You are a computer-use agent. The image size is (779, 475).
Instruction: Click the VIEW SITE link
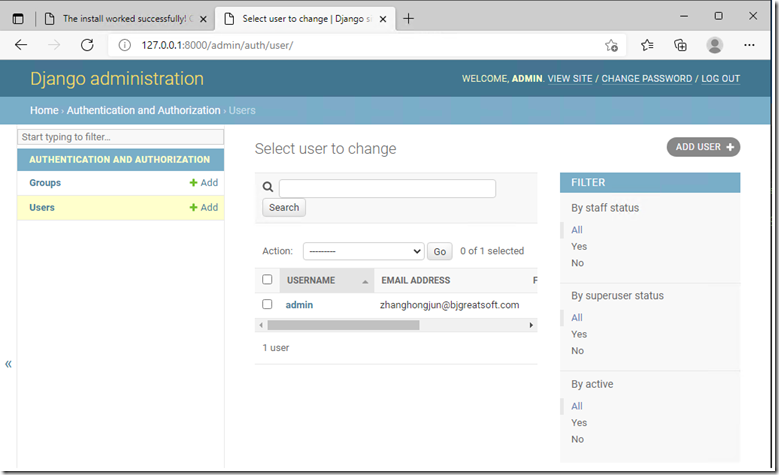pos(570,79)
